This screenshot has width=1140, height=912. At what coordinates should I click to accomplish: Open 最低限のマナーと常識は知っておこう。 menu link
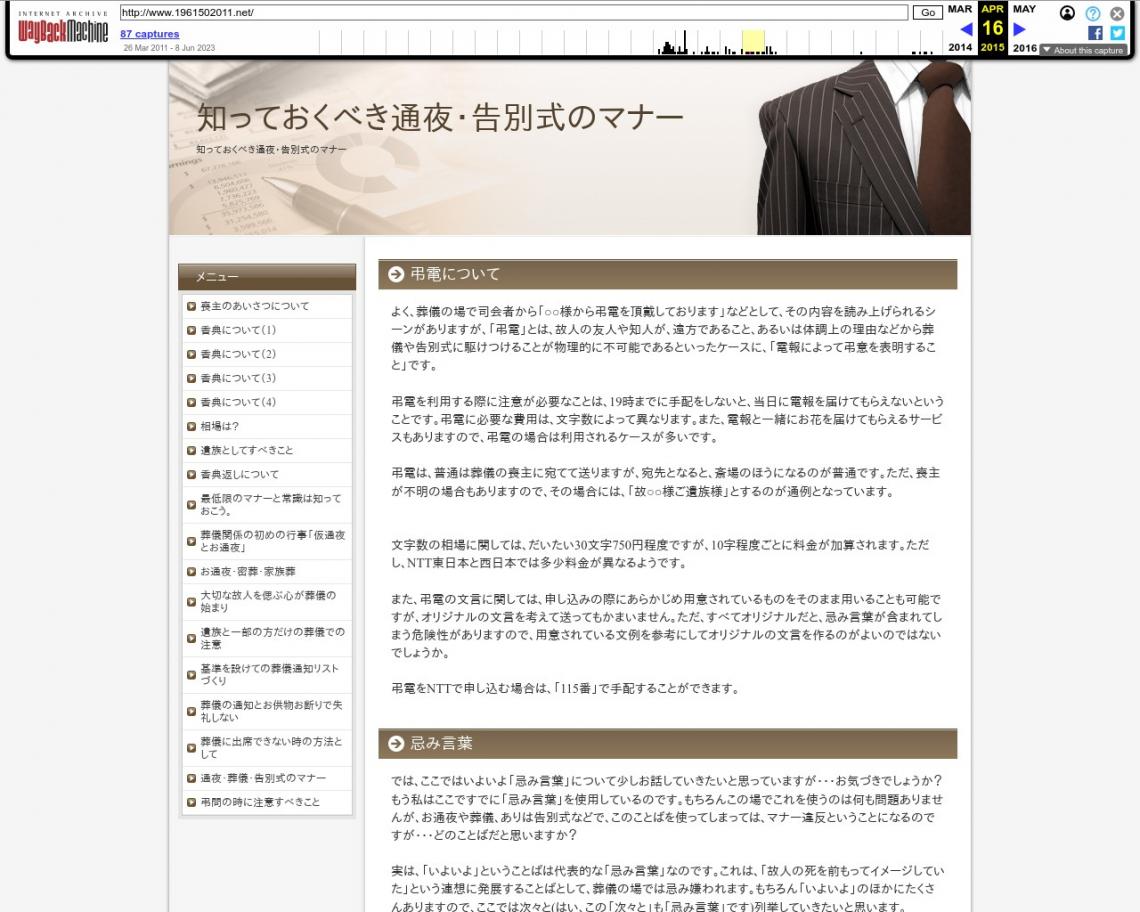[270, 504]
